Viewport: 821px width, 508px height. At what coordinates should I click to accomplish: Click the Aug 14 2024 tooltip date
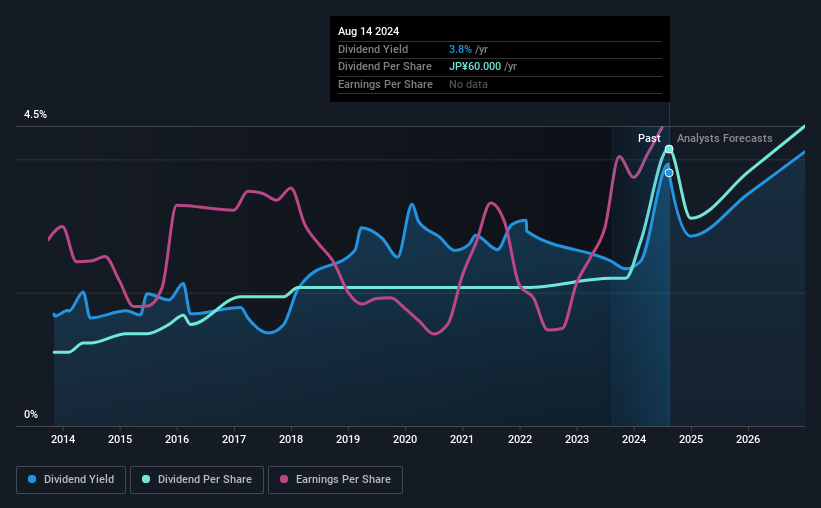369,31
